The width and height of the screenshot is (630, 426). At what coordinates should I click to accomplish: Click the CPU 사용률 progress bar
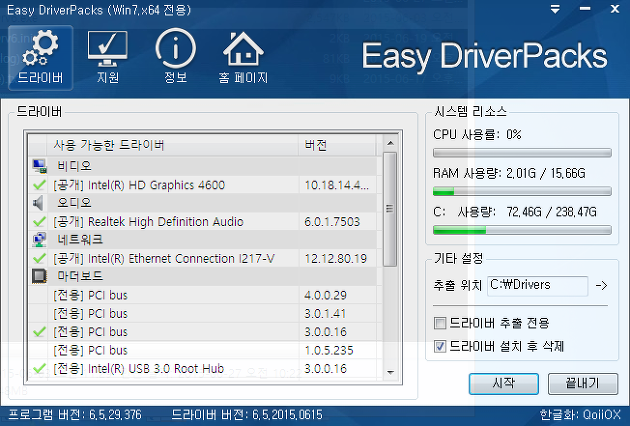point(522,153)
